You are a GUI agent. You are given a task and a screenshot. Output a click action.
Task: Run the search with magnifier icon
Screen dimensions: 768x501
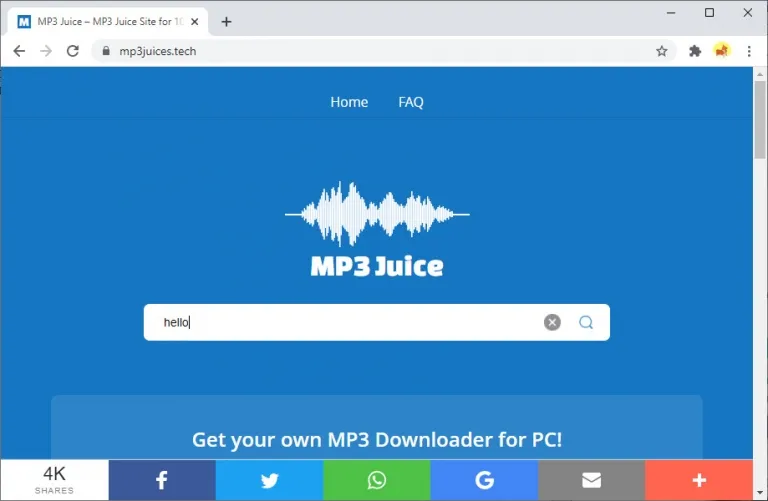pyautogui.click(x=586, y=322)
